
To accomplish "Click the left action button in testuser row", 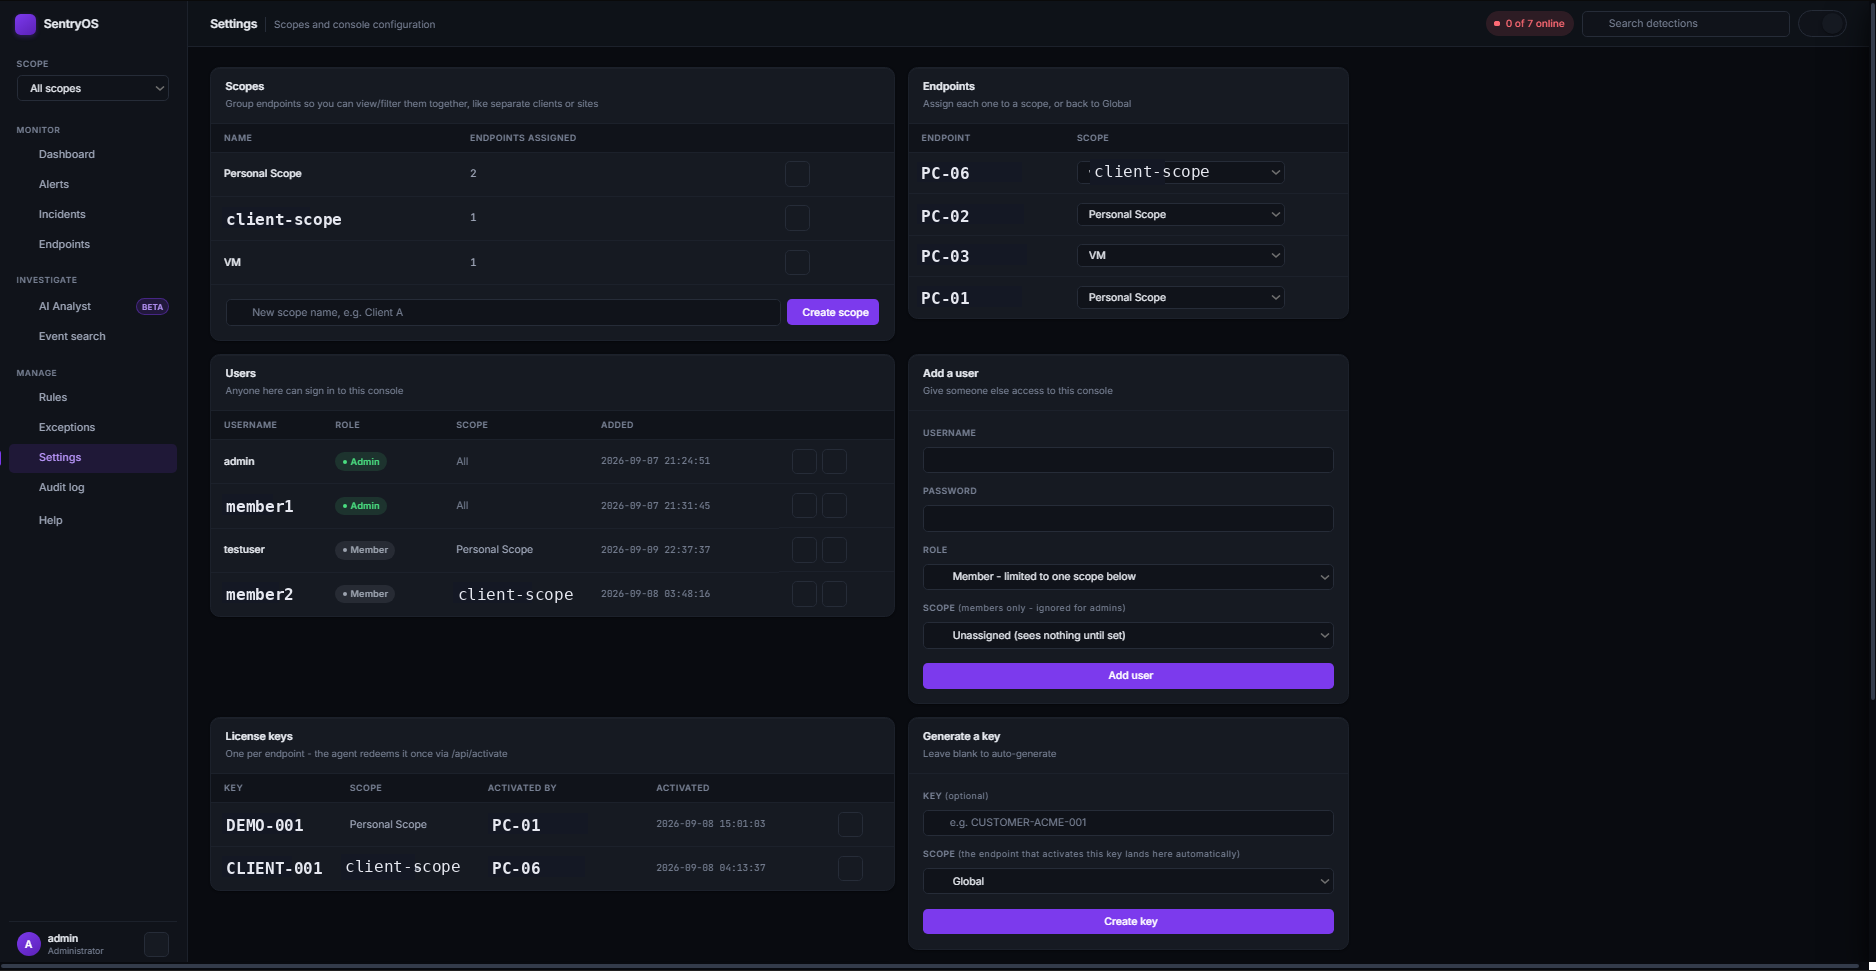I will (804, 550).
